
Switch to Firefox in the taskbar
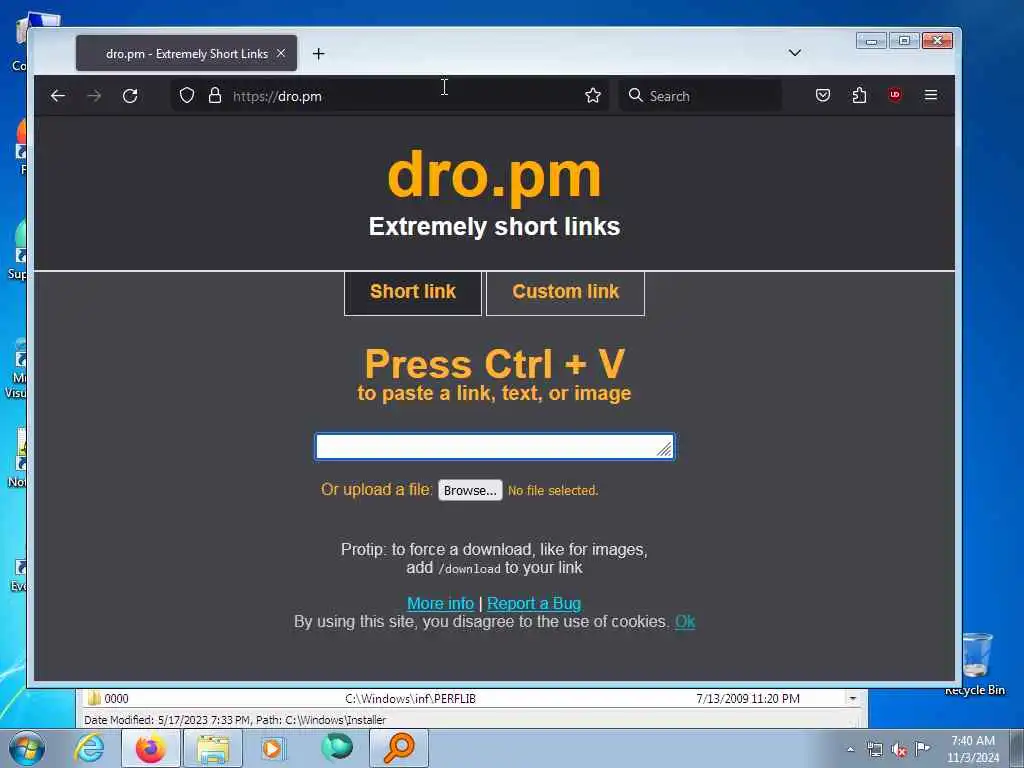[151, 748]
